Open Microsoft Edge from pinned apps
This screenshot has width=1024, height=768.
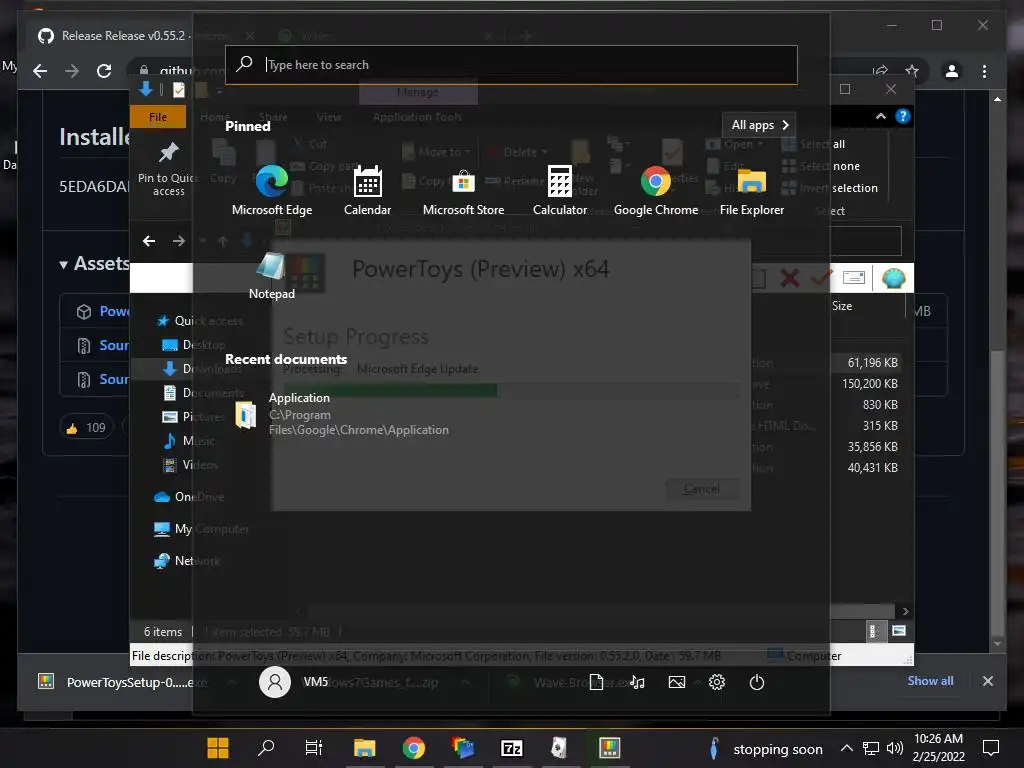(272, 189)
